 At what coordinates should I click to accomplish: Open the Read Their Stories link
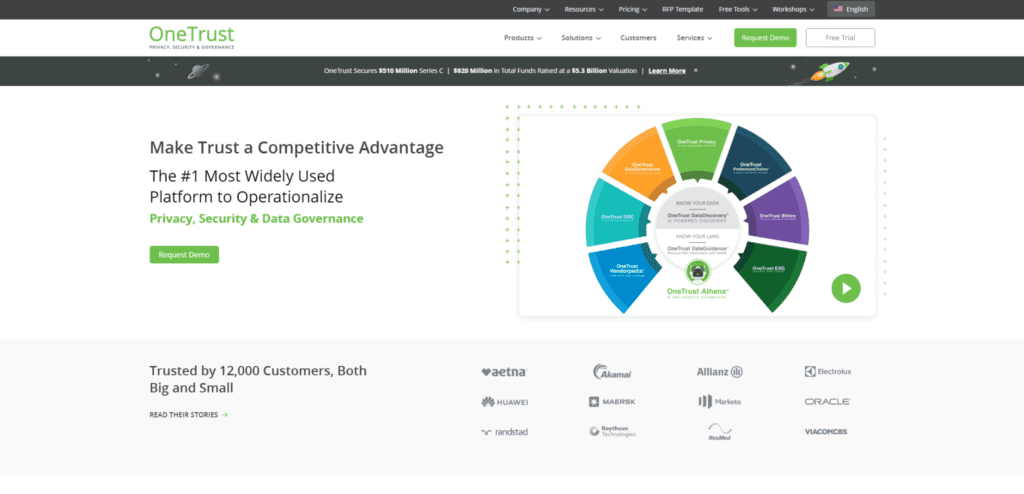click(189, 415)
